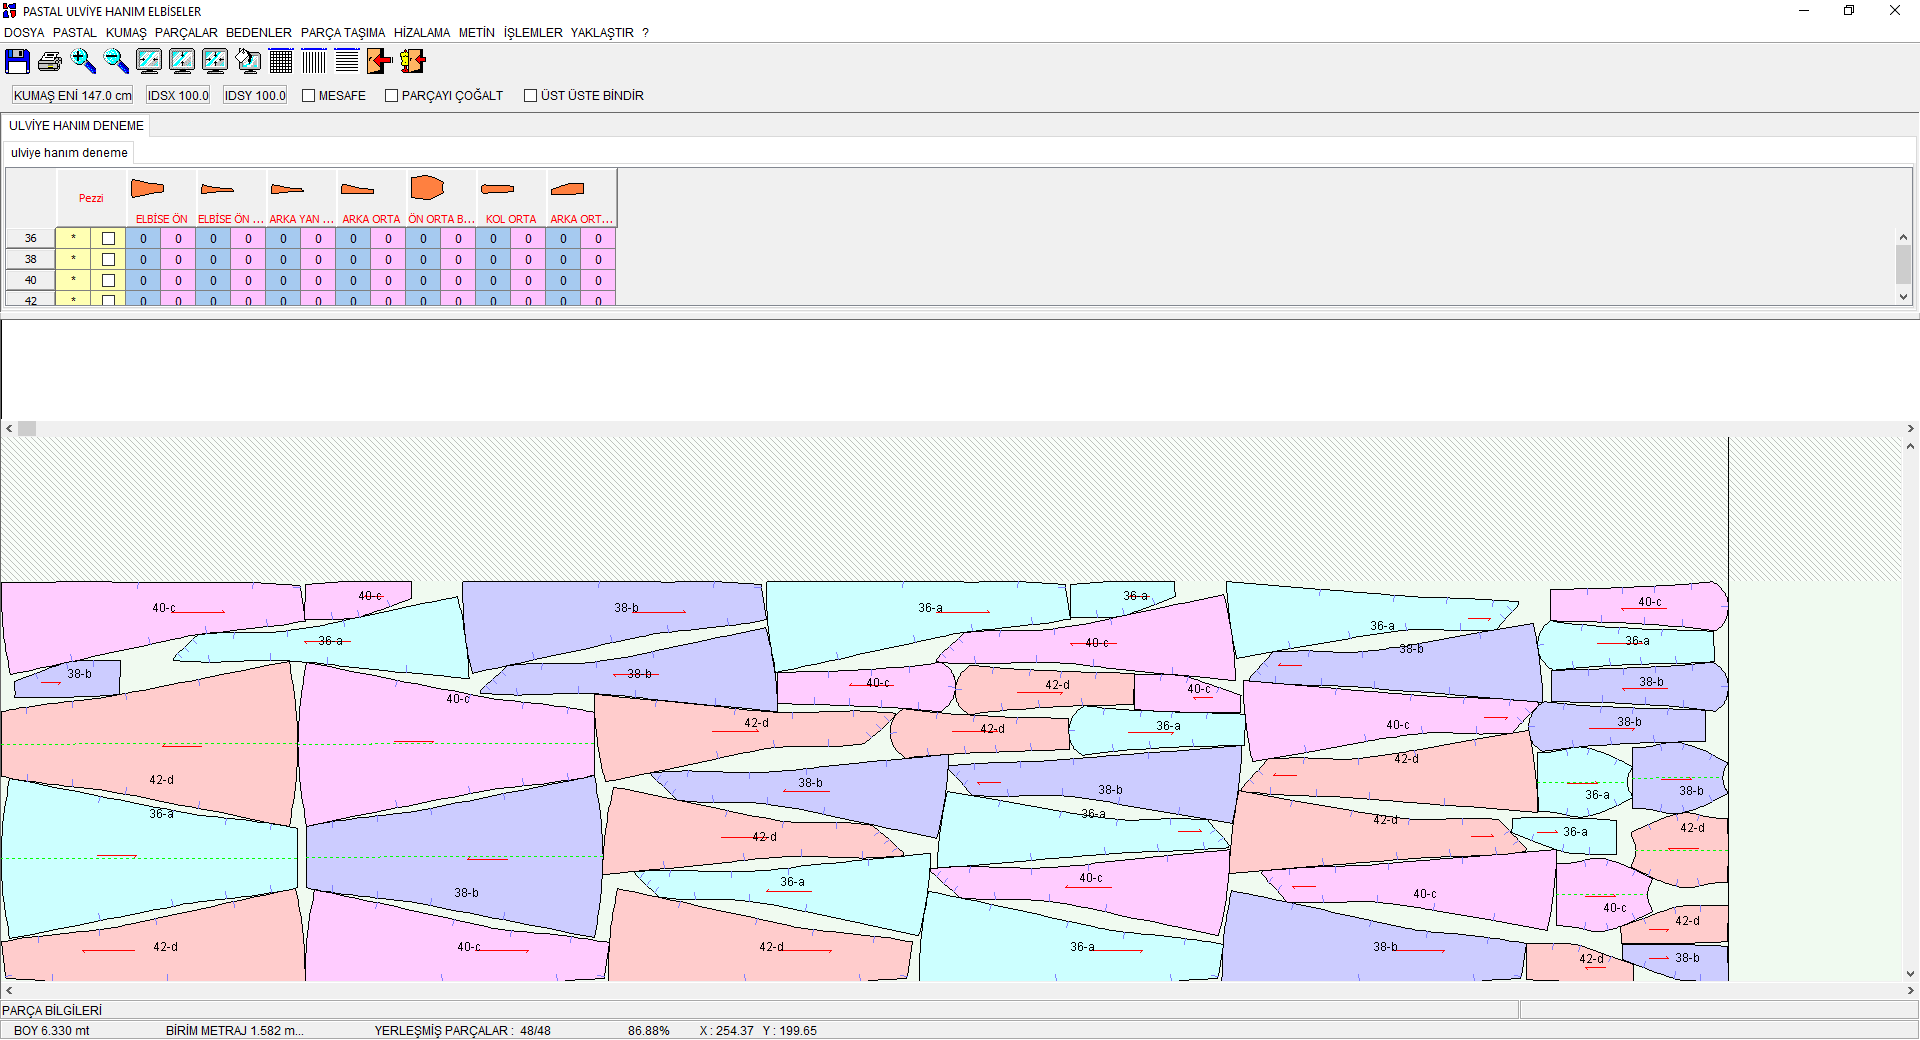Click the horizontal stripes pattern icon

coord(347,62)
